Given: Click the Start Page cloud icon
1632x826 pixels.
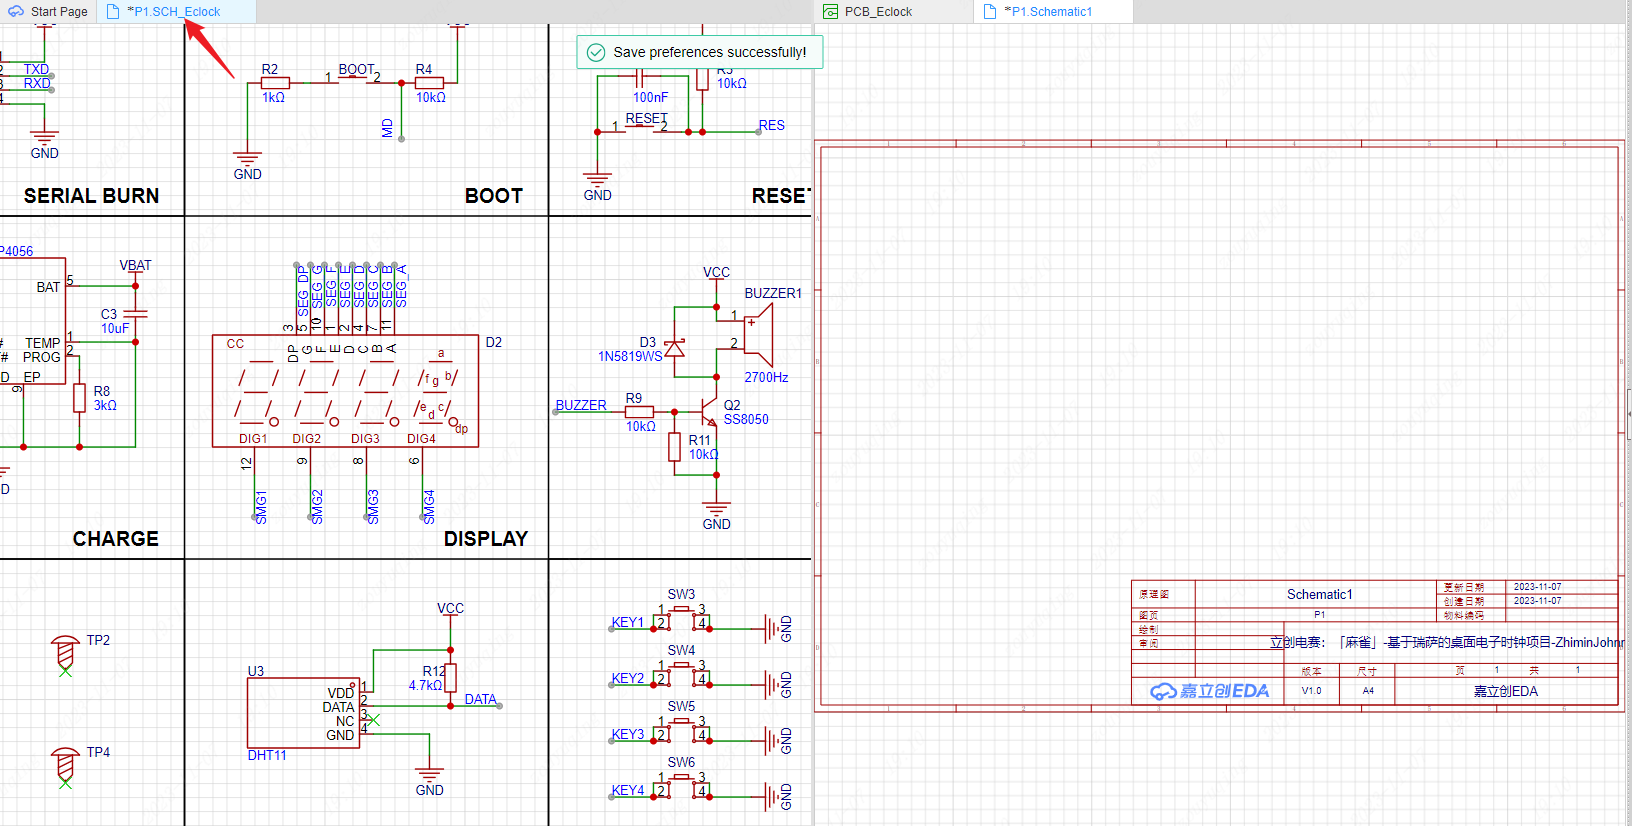Looking at the screenshot, I should (x=16, y=12).
